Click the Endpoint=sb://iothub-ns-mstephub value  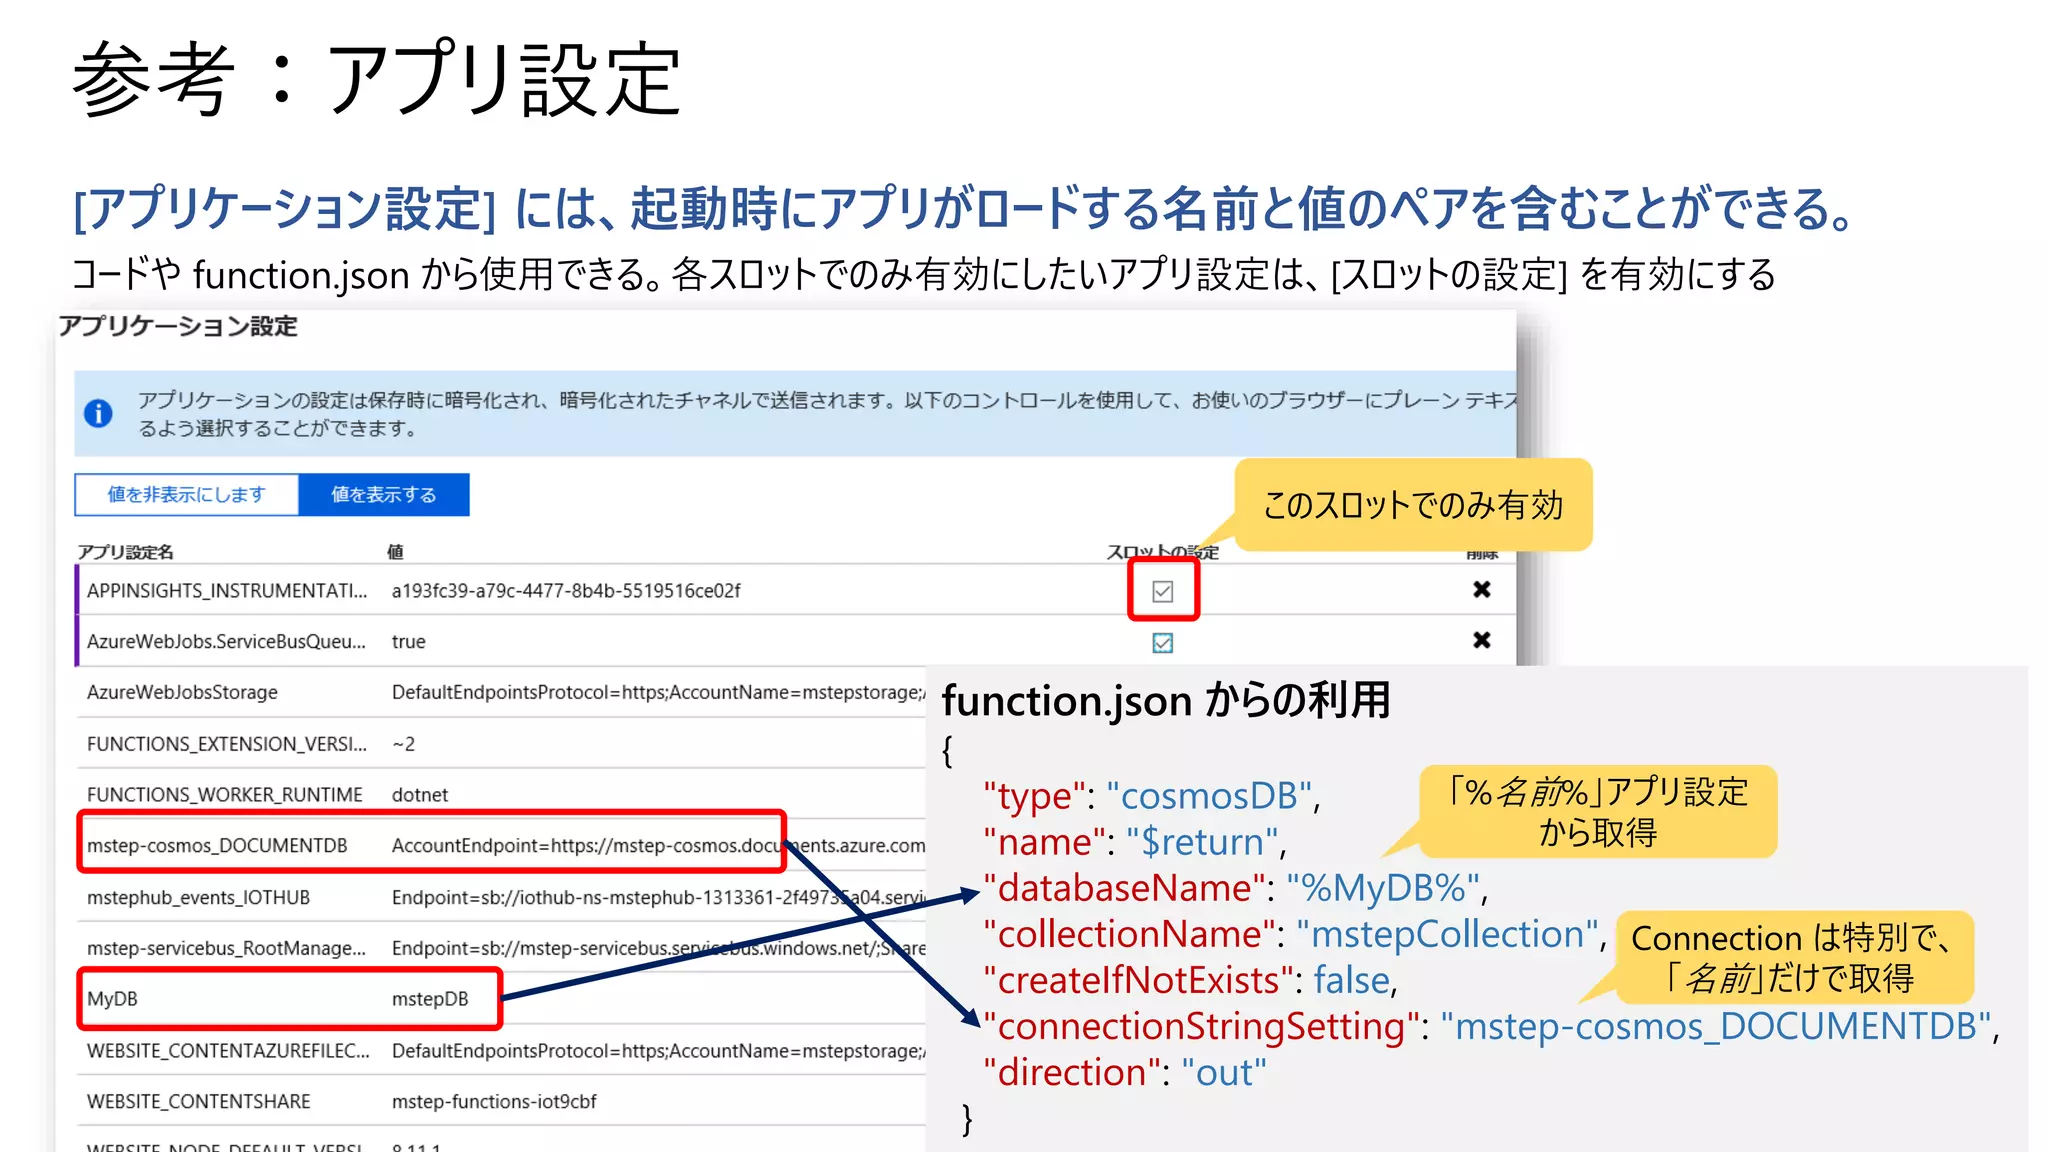click(x=658, y=897)
